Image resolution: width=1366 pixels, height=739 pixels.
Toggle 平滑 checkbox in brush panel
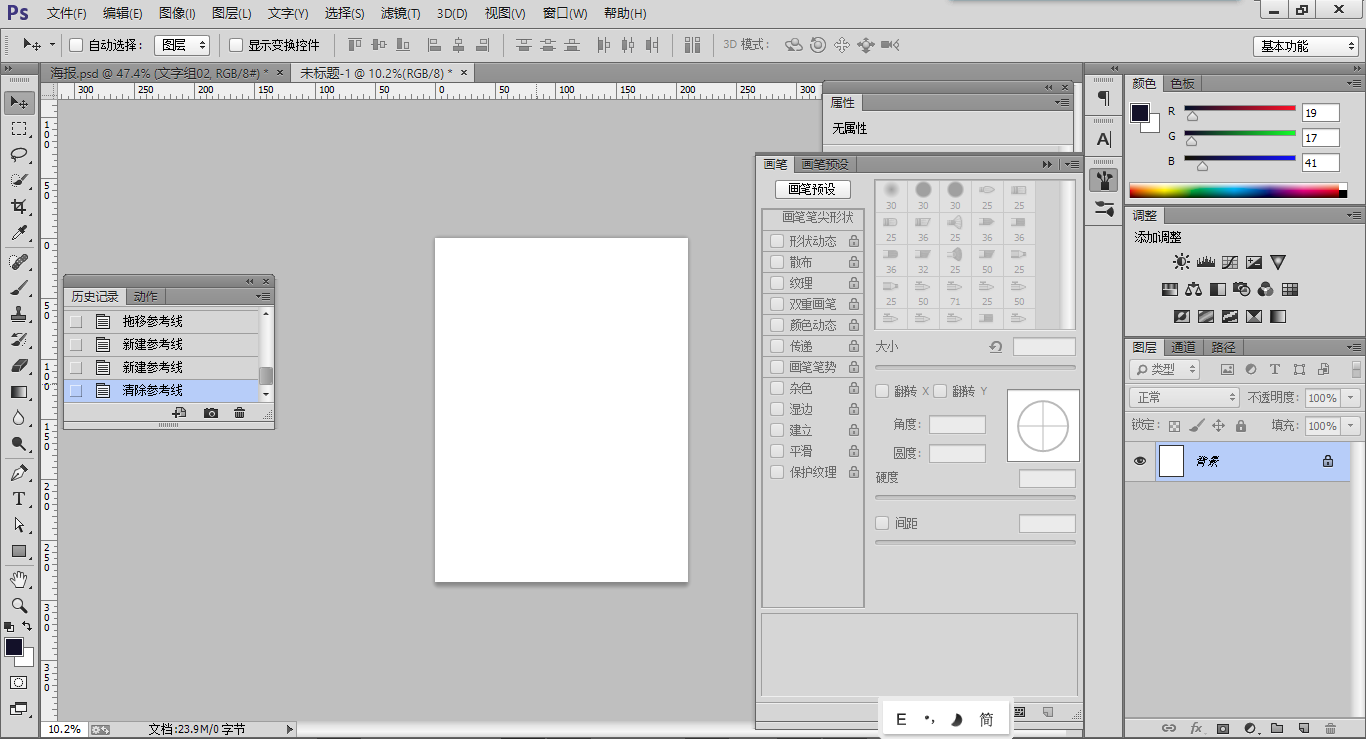[777, 451]
